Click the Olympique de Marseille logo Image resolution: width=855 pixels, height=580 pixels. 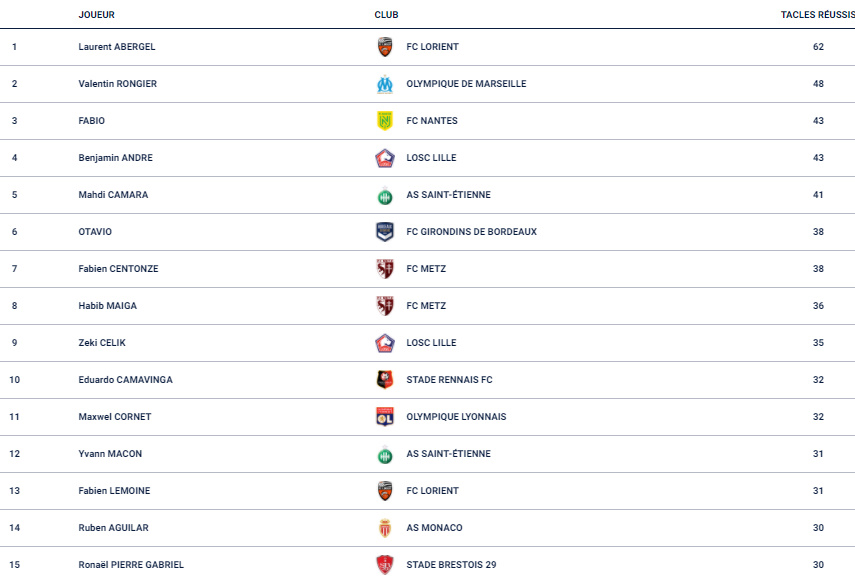coord(385,84)
